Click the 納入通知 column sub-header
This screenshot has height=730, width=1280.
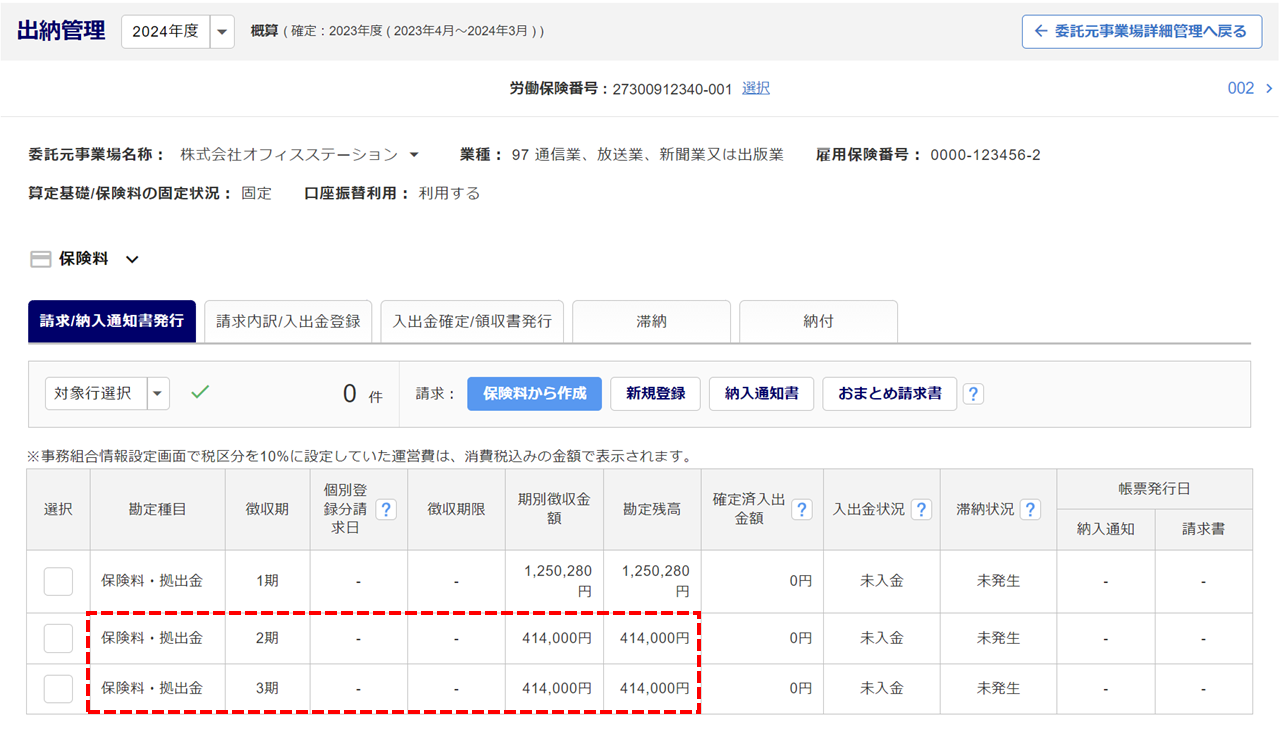[x=1105, y=528]
